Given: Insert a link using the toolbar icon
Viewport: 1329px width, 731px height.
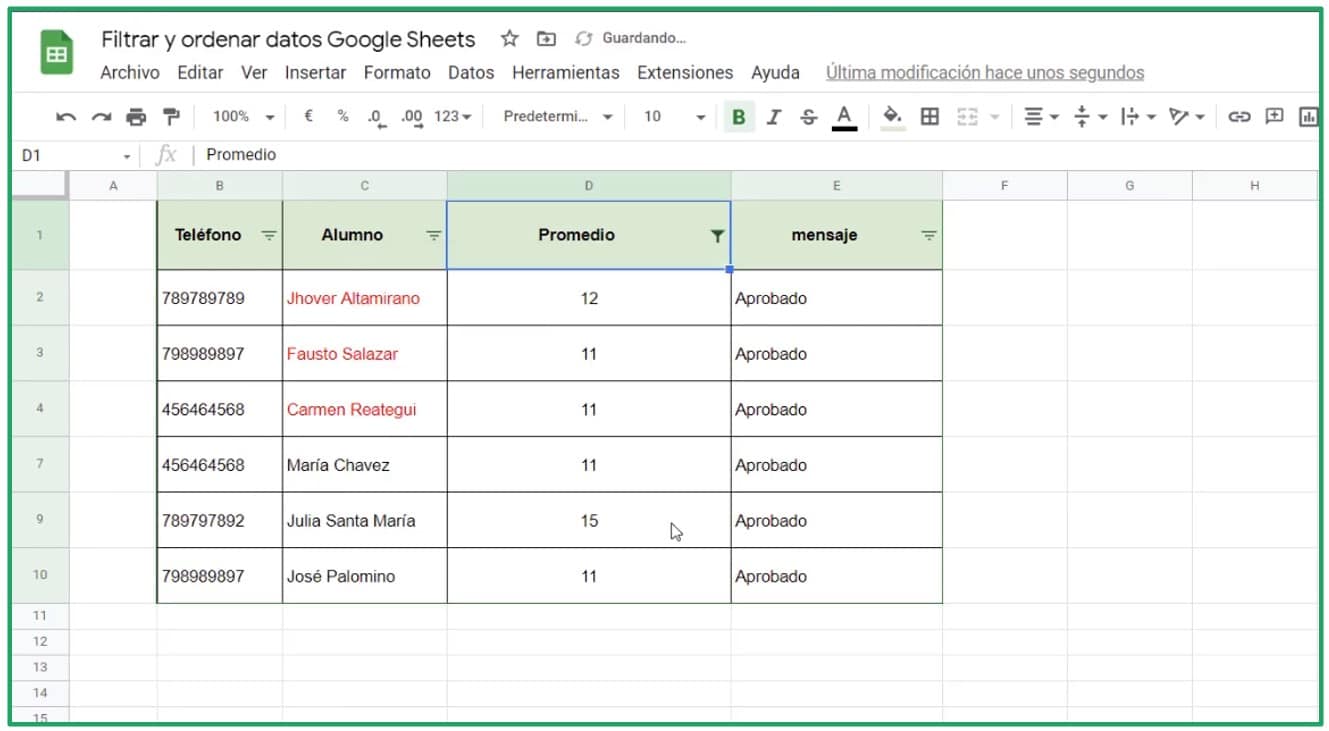Looking at the screenshot, I should coord(1239,116).
